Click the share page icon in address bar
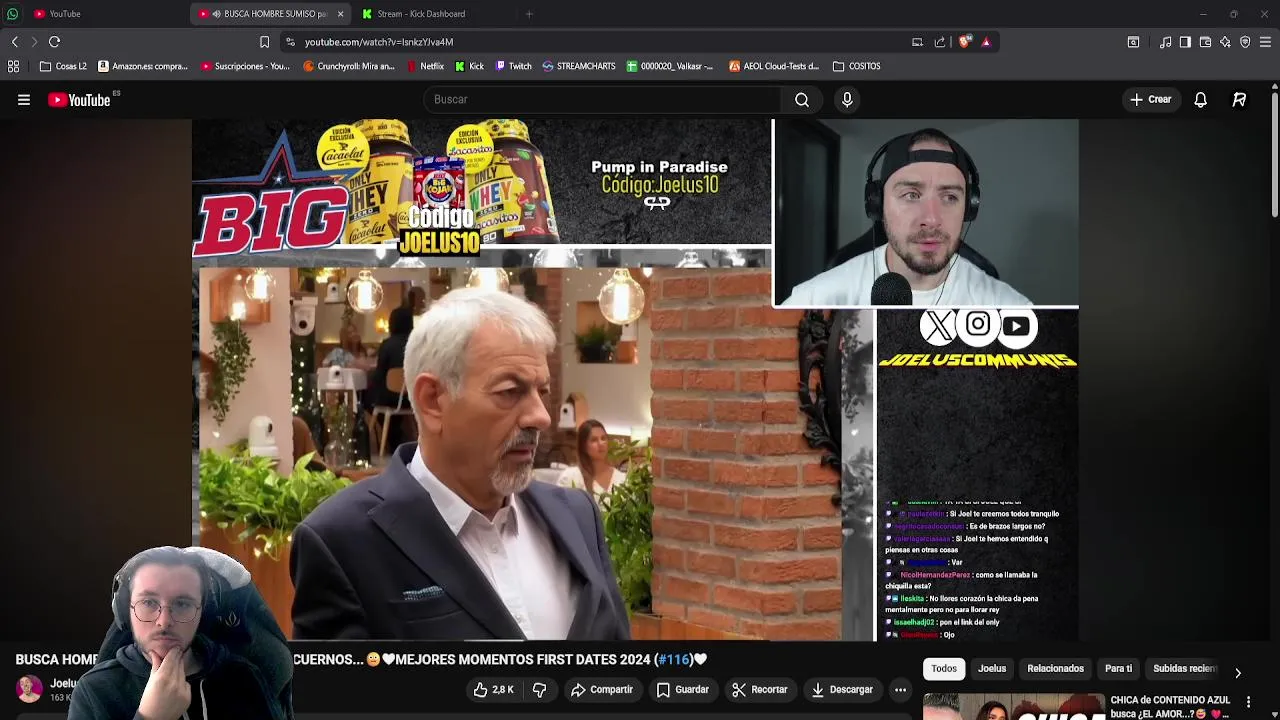 pyautogui.click(x=940, y=42)
